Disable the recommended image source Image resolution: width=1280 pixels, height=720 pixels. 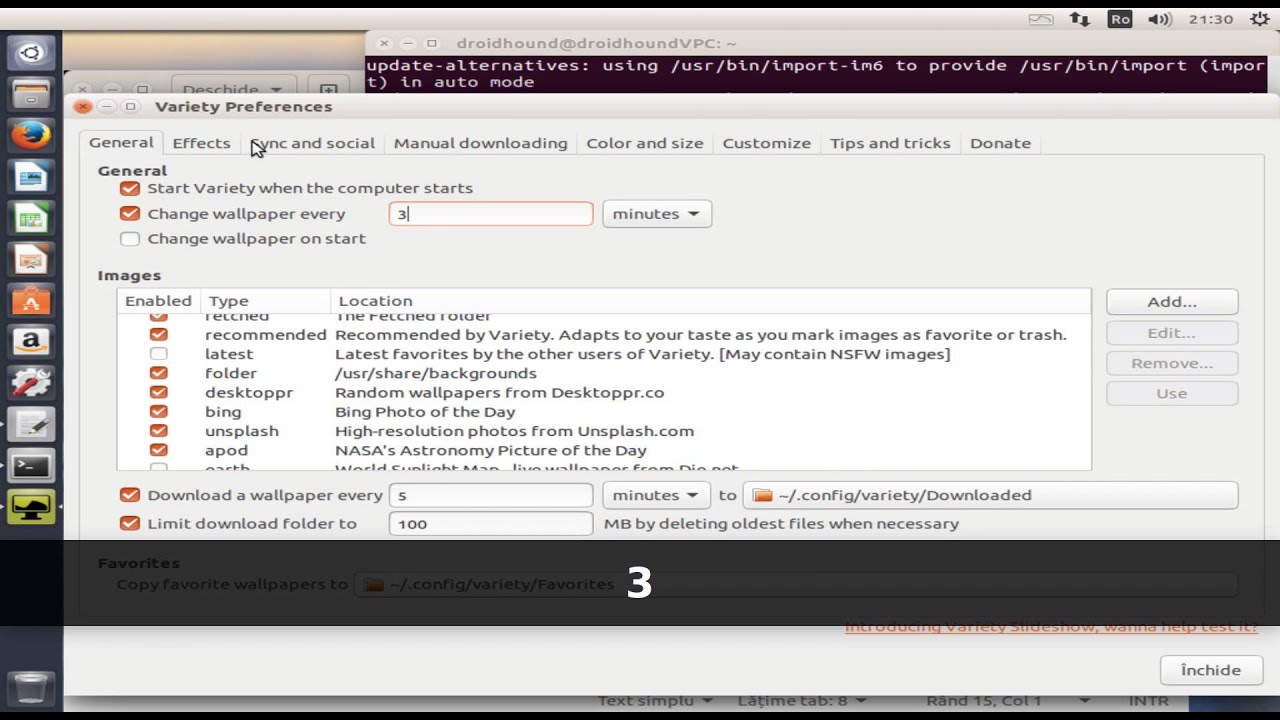[x=159, y=335]
